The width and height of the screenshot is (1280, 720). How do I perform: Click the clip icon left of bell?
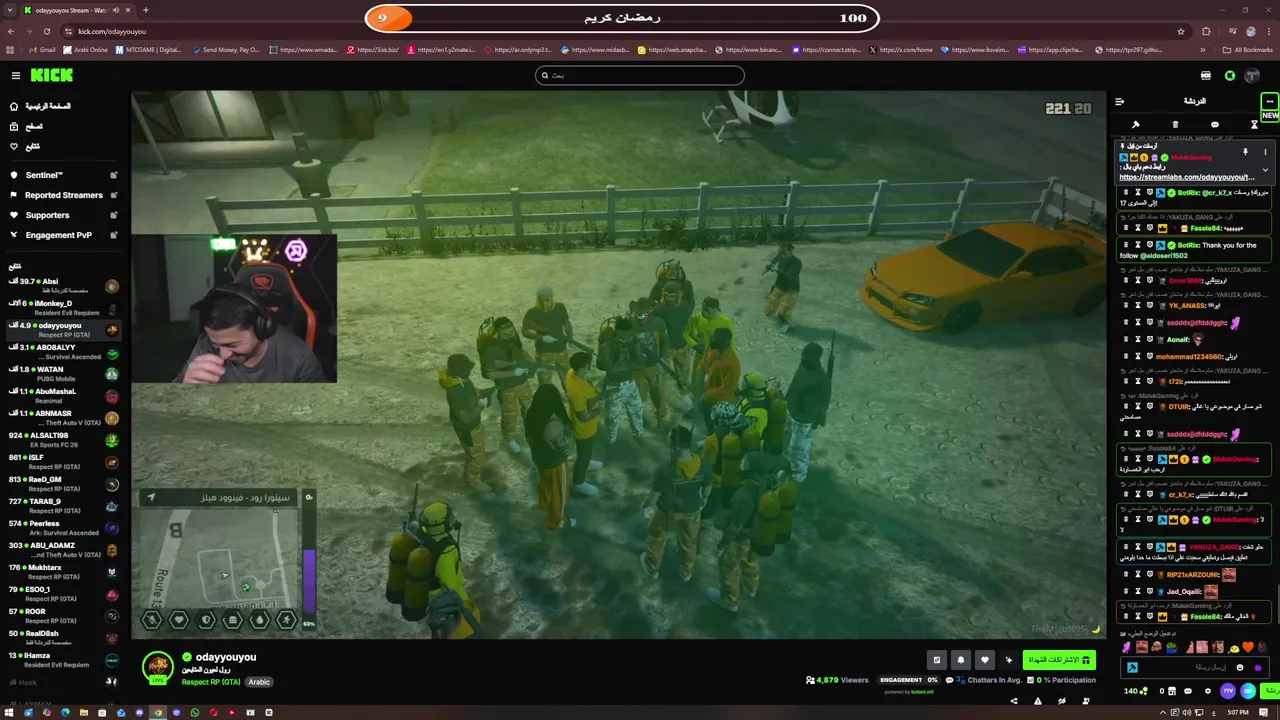[x=937, y=660]
